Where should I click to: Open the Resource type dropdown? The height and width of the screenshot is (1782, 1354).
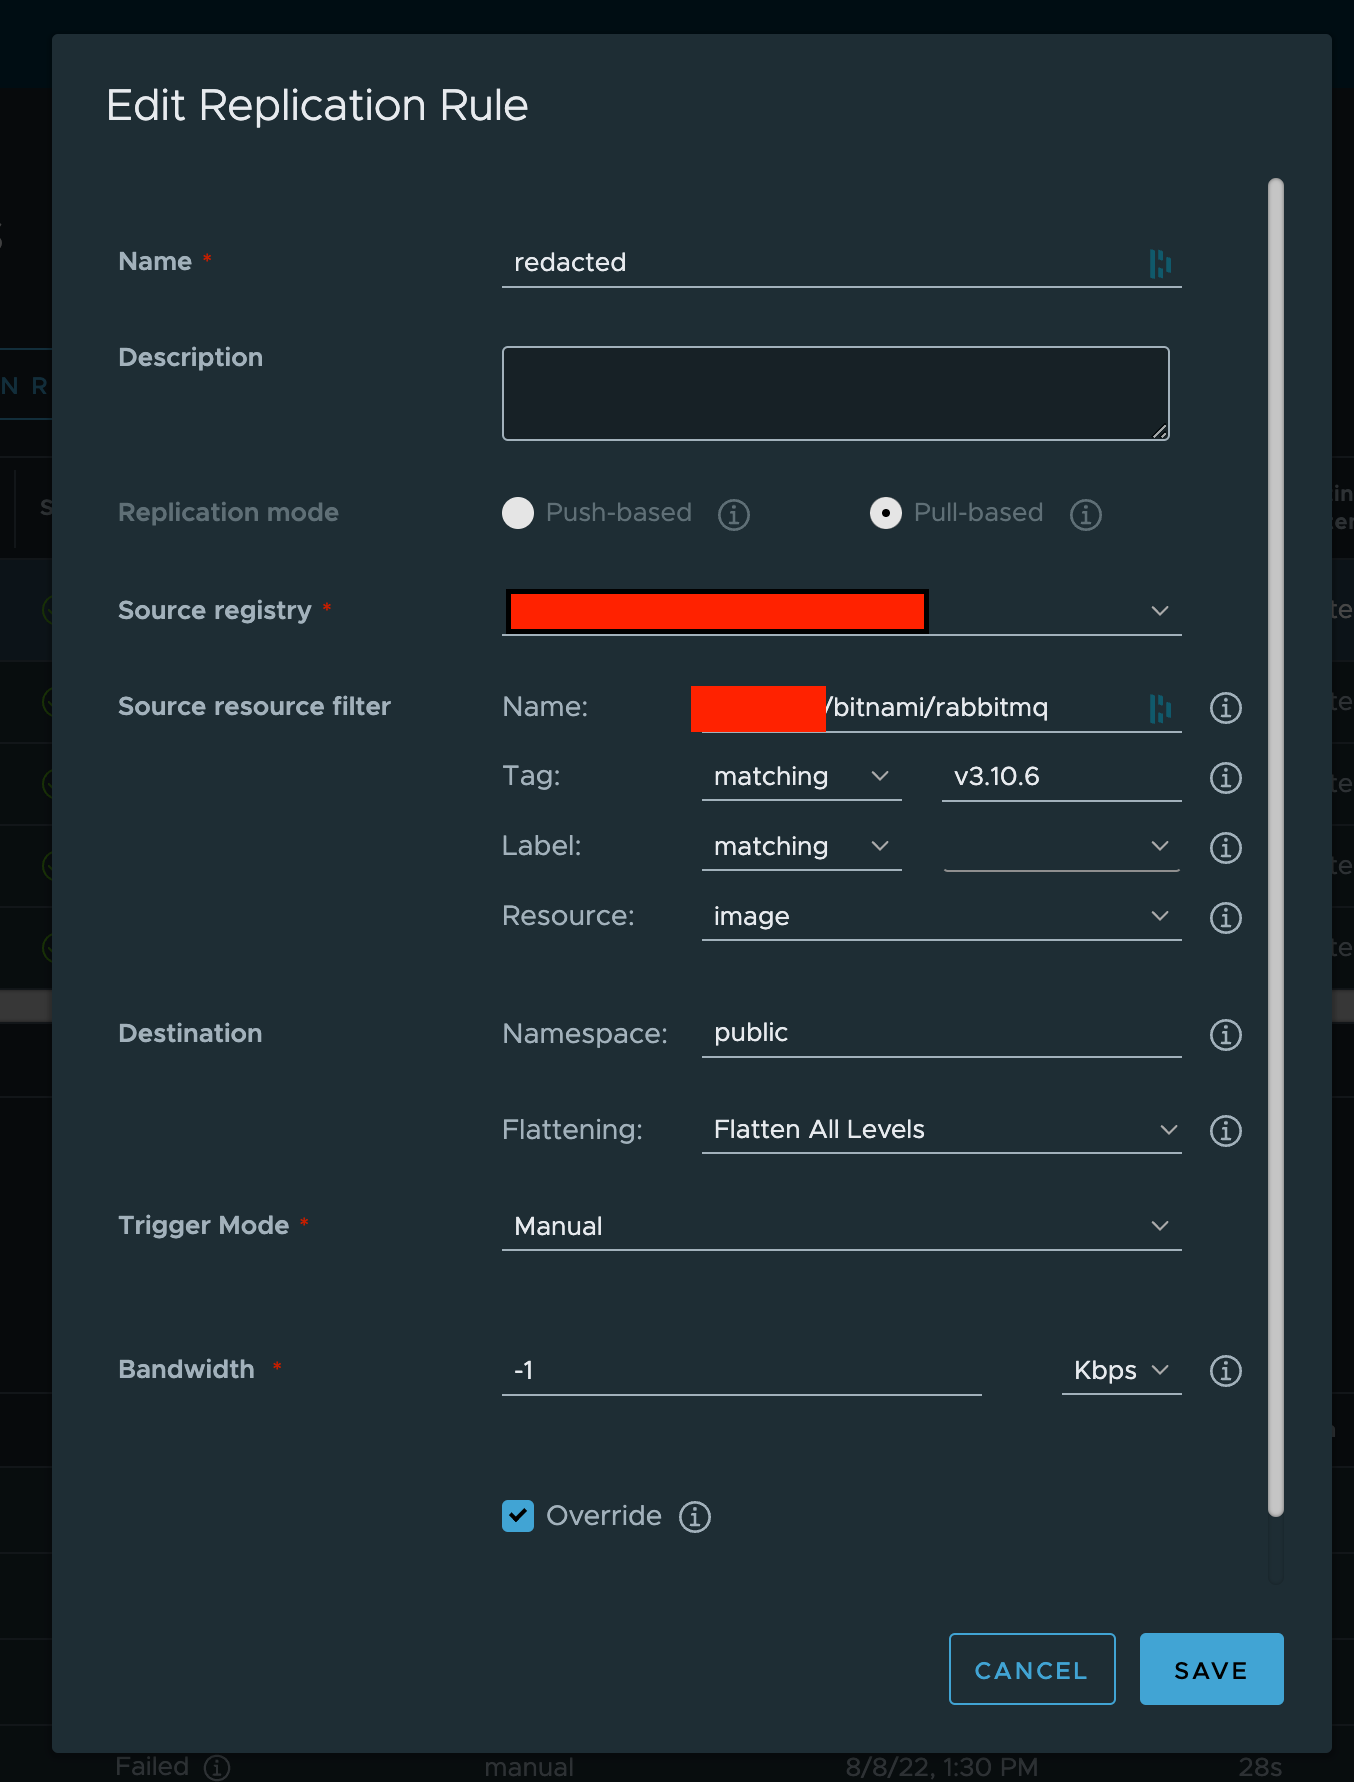click(942, 917)
